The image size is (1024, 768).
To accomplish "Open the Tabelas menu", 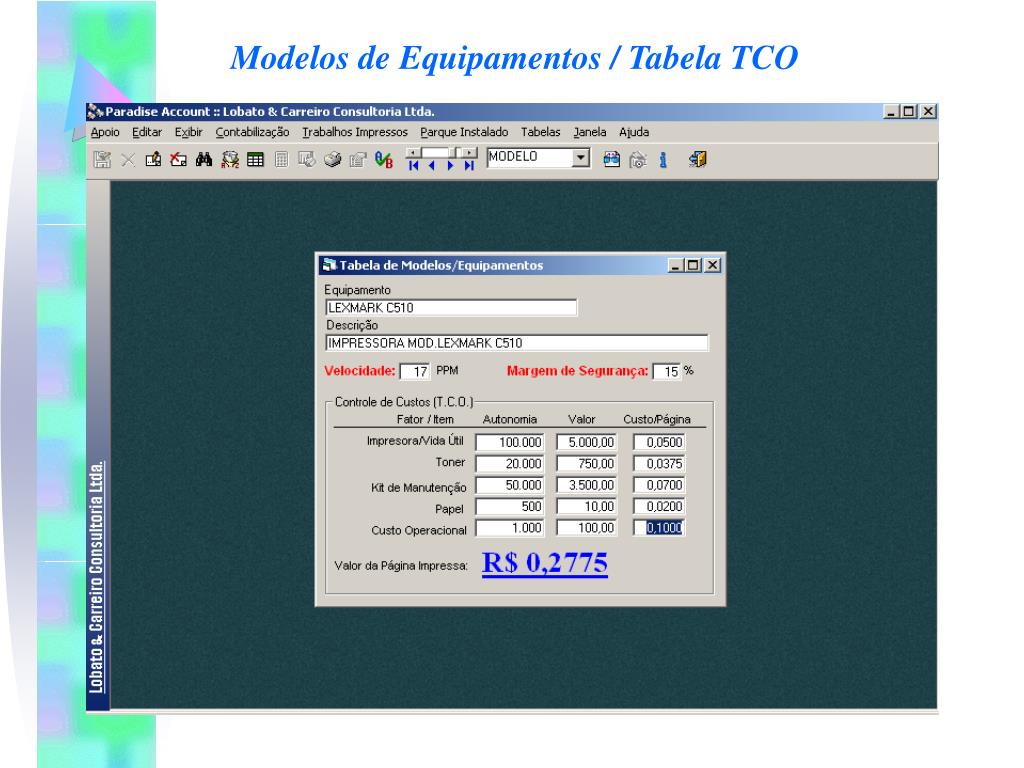I will [541, 132].
